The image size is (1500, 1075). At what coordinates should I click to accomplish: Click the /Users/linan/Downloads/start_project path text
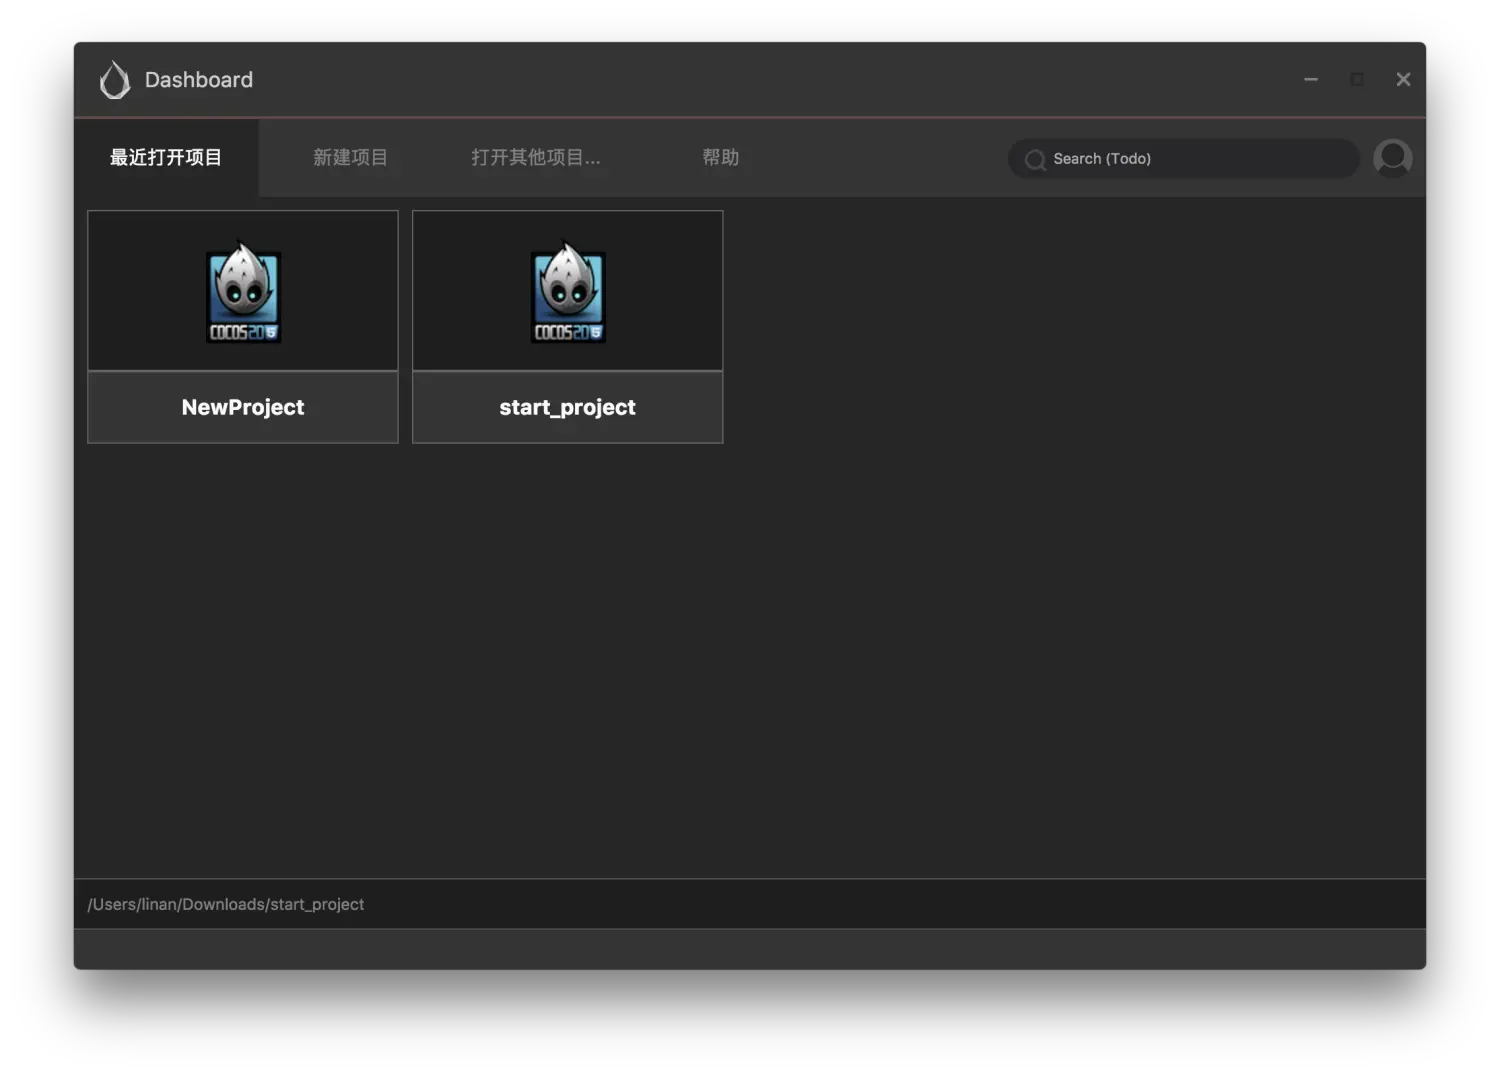pyautogui.click(x=226, y=904)
